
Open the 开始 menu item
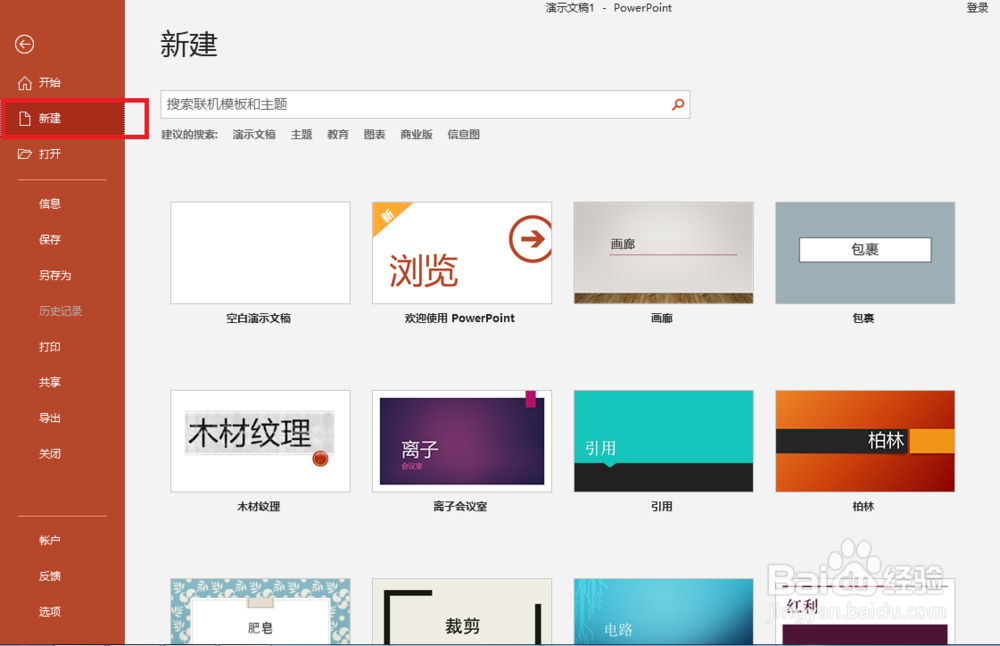[50, 83]
